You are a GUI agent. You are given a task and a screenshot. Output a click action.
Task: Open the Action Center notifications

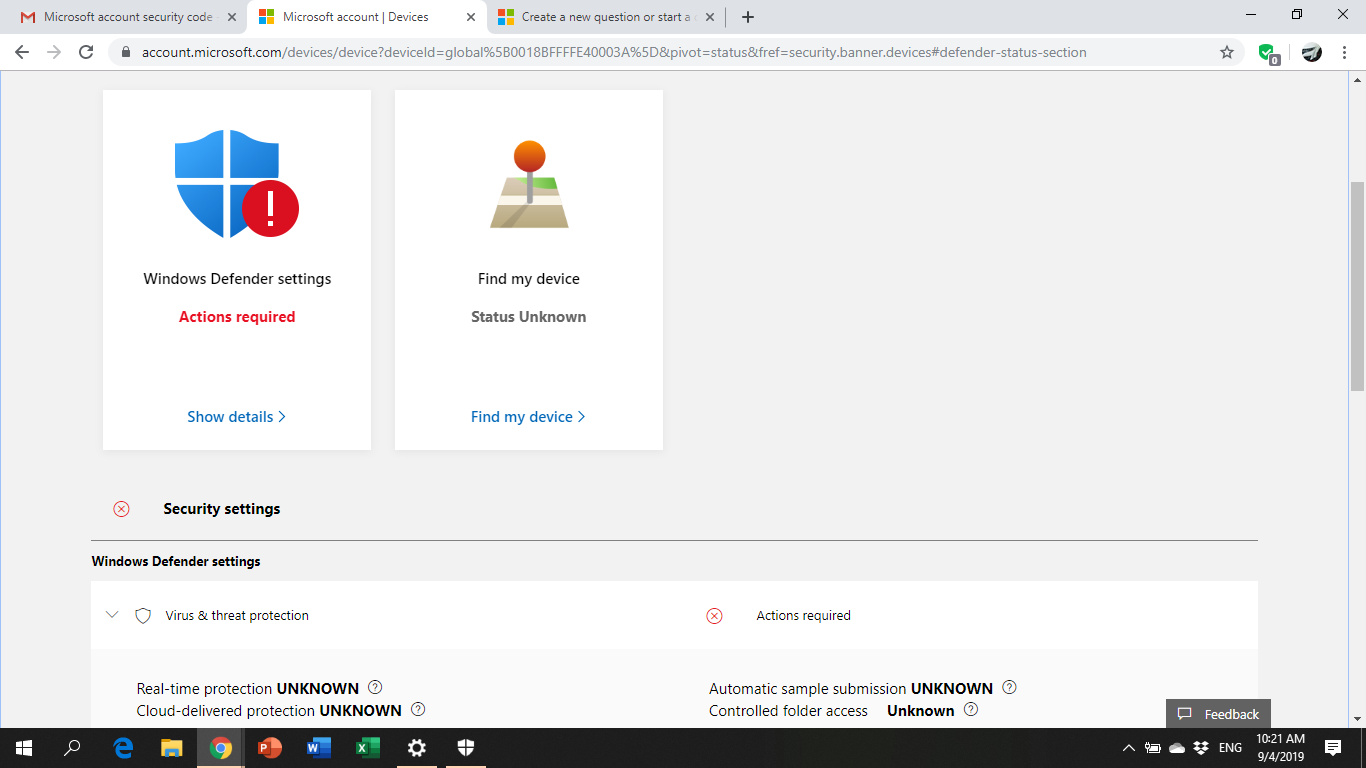coord(1333,748)
